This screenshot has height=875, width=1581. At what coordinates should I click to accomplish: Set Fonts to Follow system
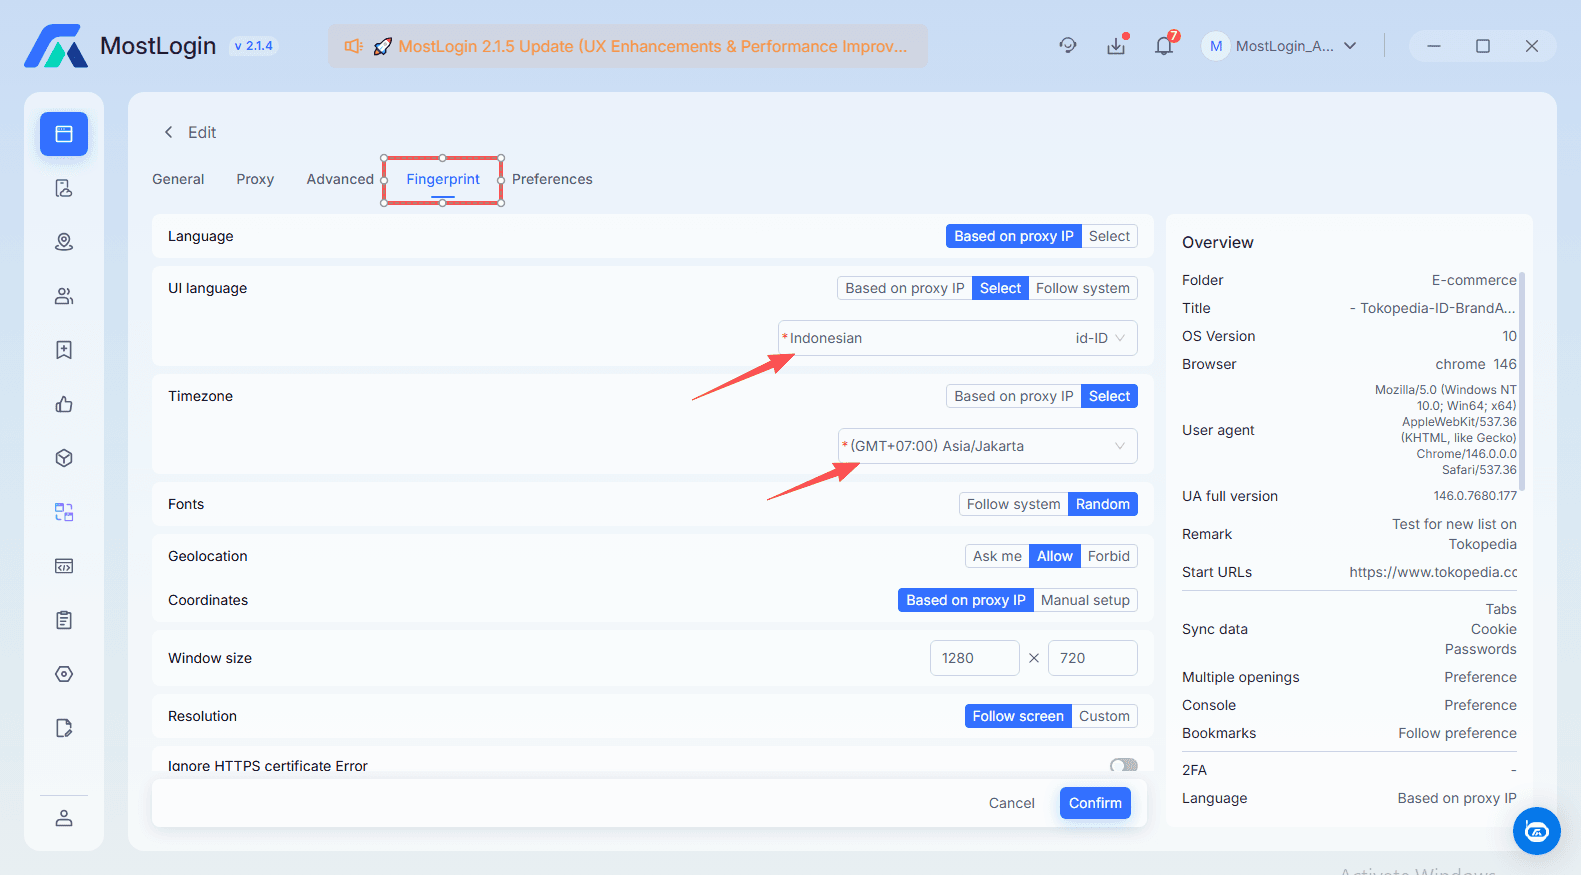[x=1013, y=504]
